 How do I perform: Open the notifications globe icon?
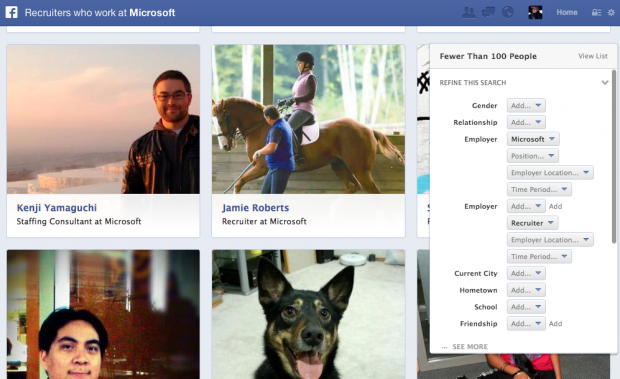tap(508, 12)
